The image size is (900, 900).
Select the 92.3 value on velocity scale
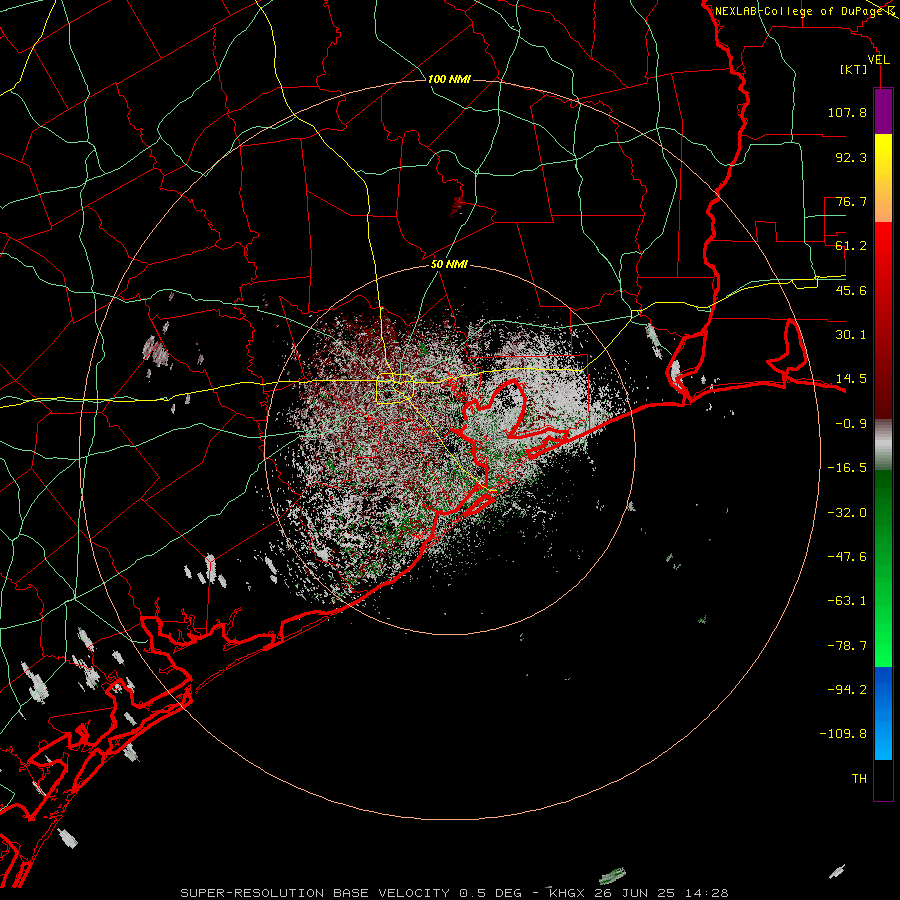tap(851, 157)
